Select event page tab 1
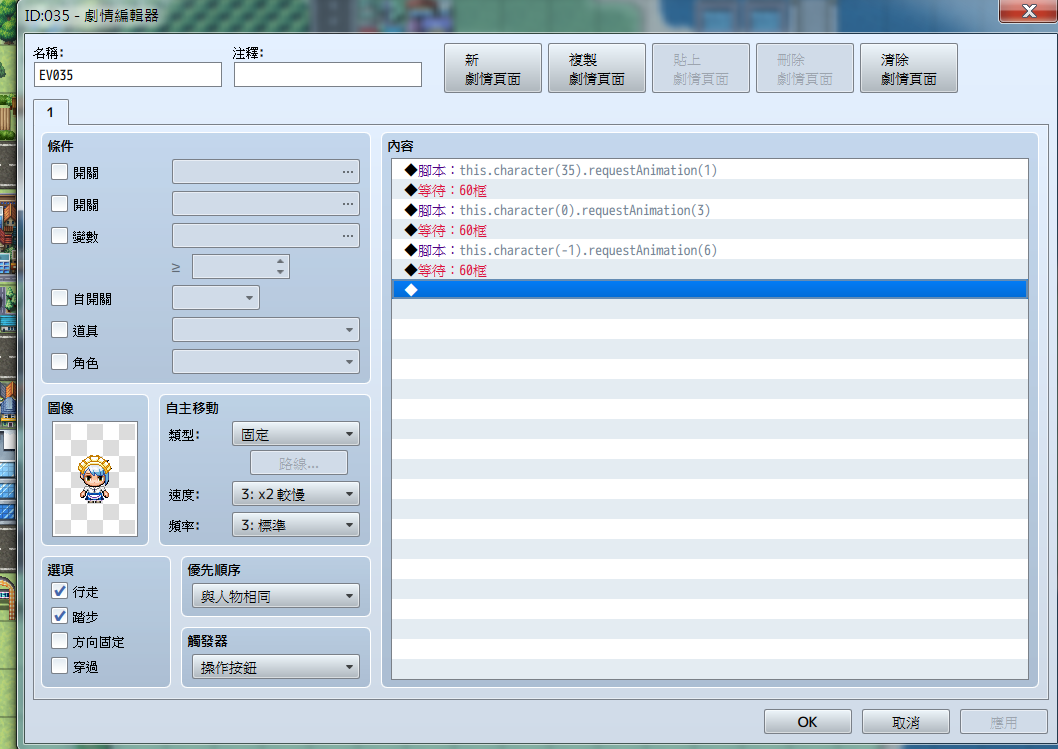The height and width of the screenshot is (749, 1058). pos(51,112)
